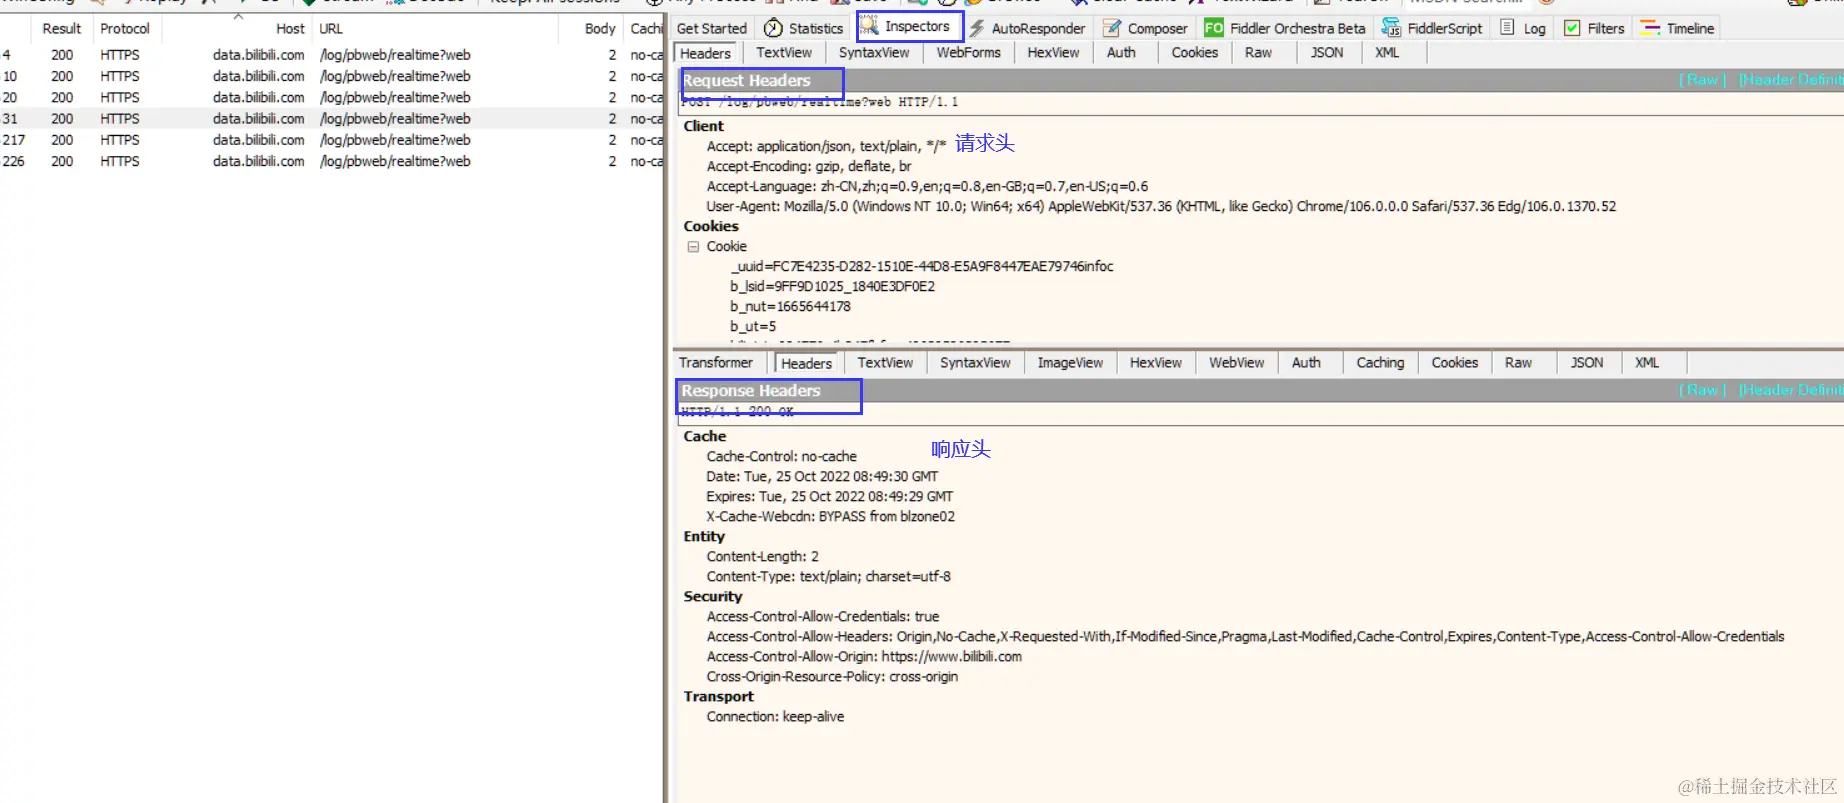The height and width of the screenshot is (803, 1844).
Task: Select request inspector SyntaxView tab
Action: [874, 53]
